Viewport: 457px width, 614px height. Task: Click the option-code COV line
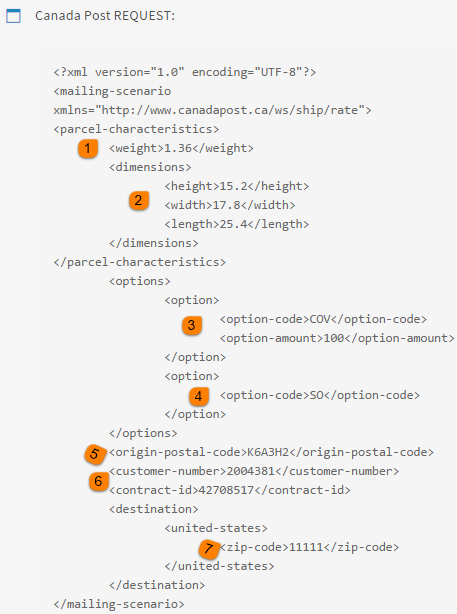pyautogui.click(x=323, y=320)
